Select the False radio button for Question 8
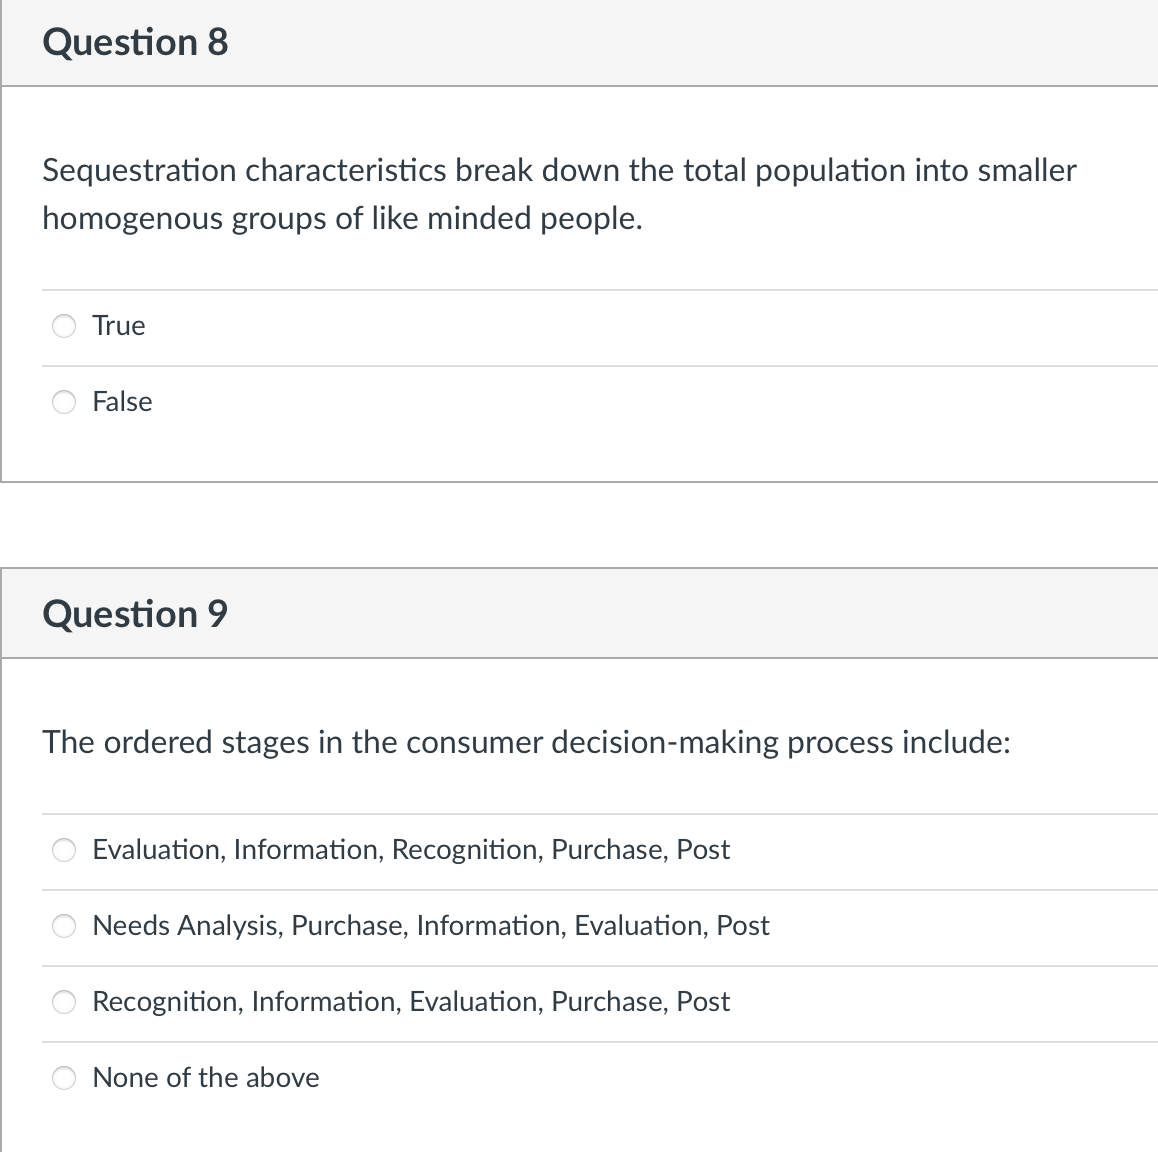This screenshot has height=1152, width=1158. pyautogui.click(x=63, y=402)
